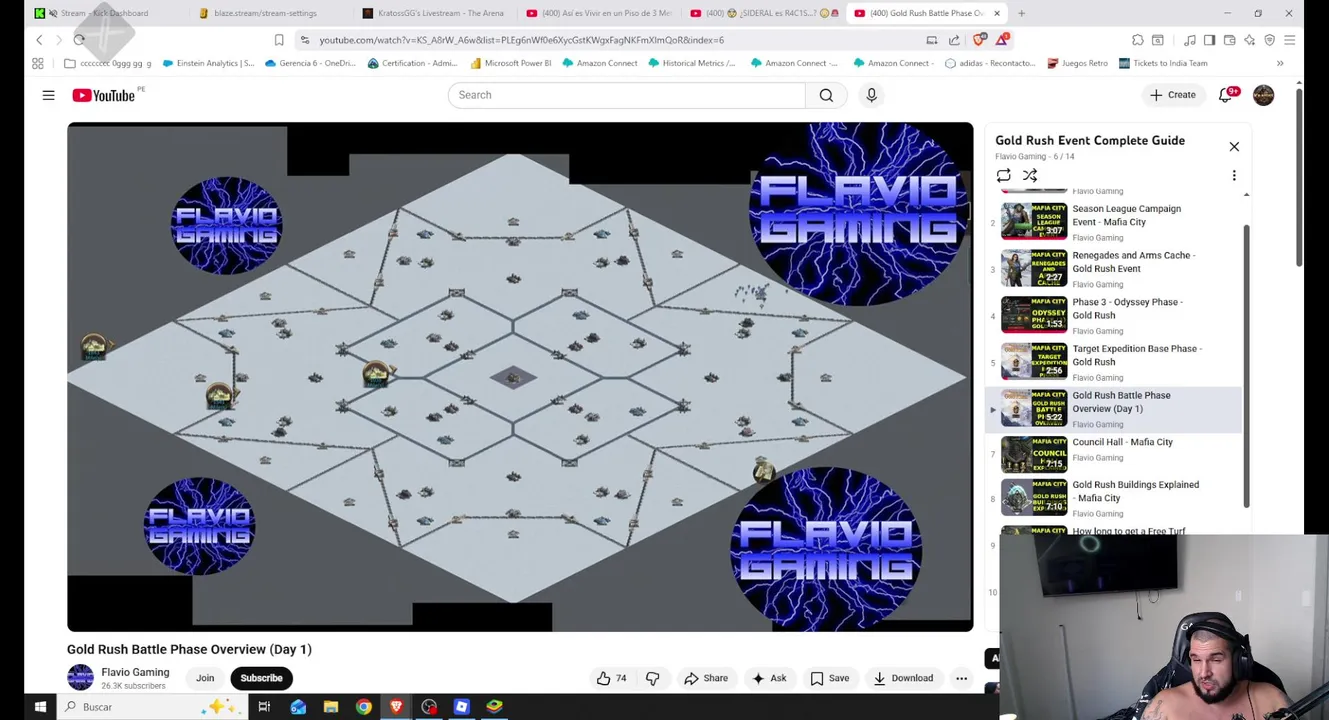Screen dimensions: 1329x720
Task: Open browser main menu
Action: point(1289,40)
